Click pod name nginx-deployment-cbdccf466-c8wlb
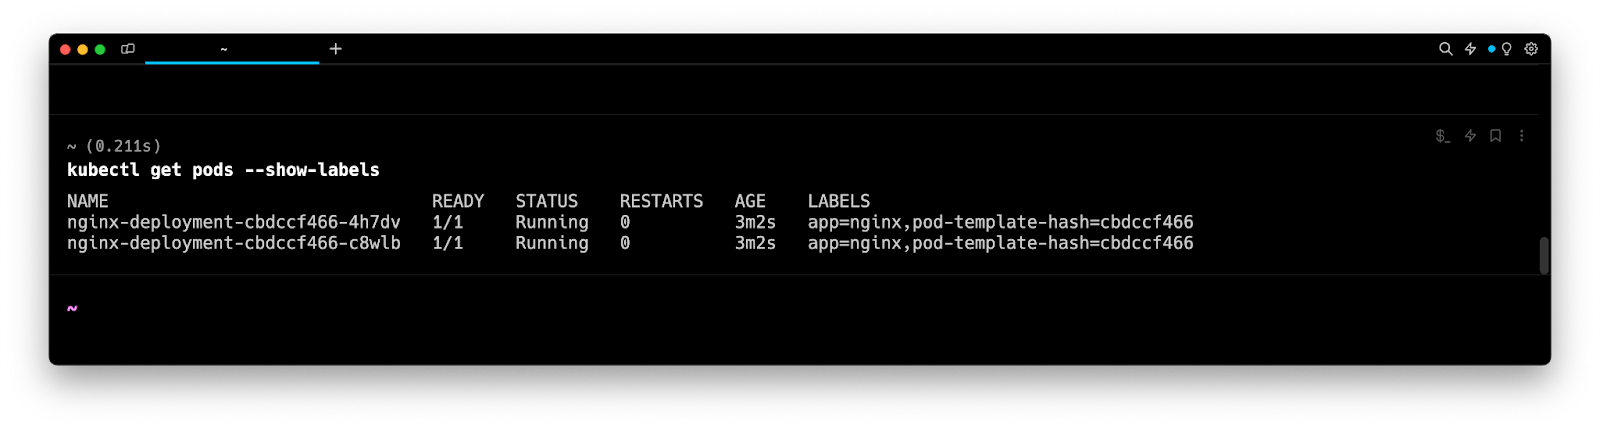 (x=233, y=243)
